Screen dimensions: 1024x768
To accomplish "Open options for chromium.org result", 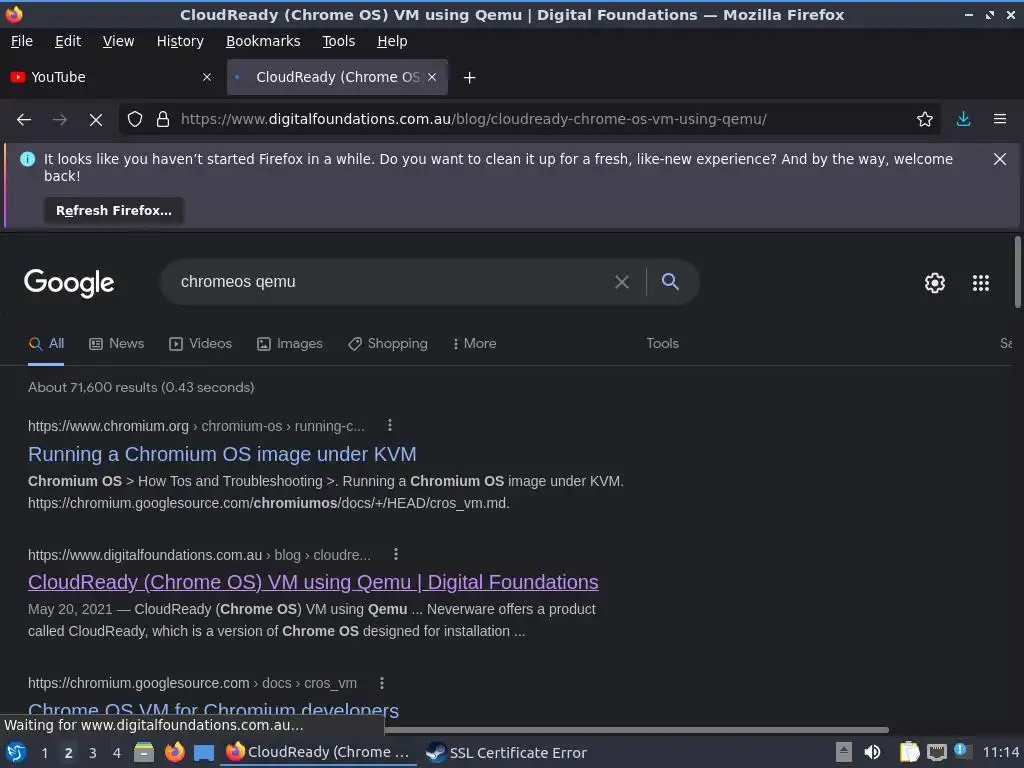I will point(390,426).
